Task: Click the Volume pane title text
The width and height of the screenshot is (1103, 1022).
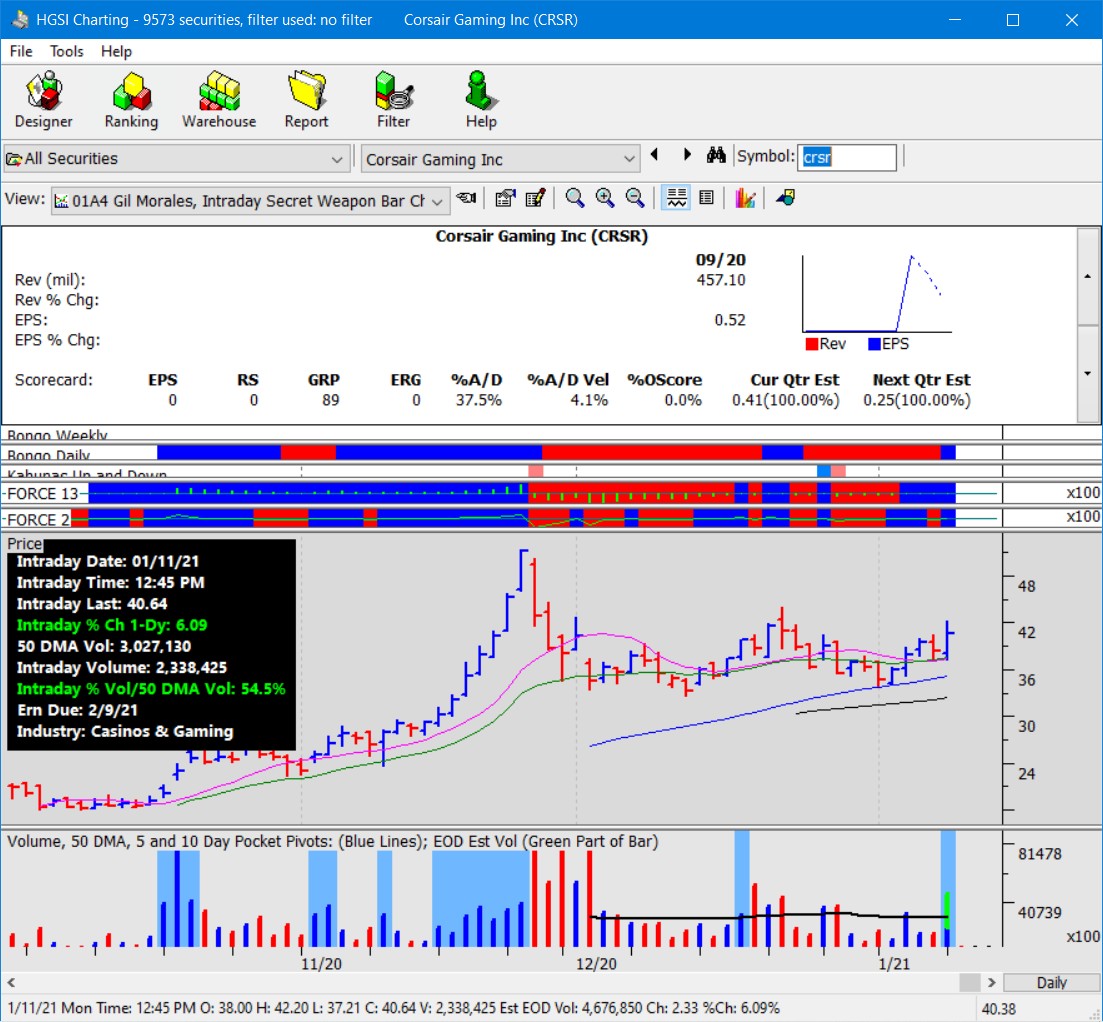Action: (332, 841)
